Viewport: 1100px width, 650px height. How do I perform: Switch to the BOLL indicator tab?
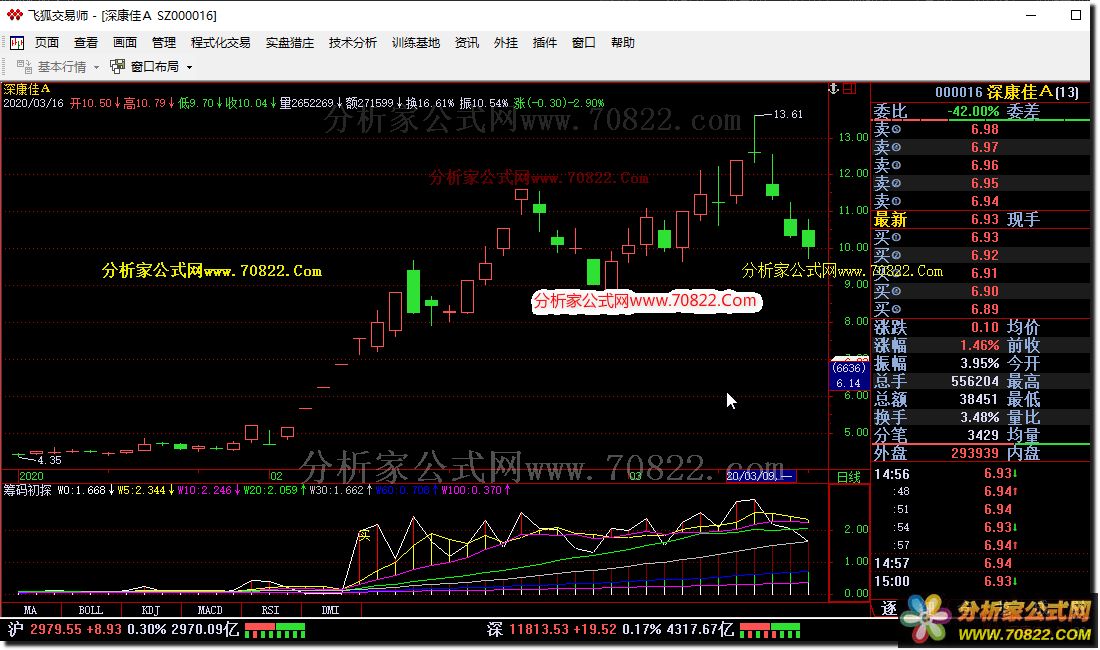90,610
